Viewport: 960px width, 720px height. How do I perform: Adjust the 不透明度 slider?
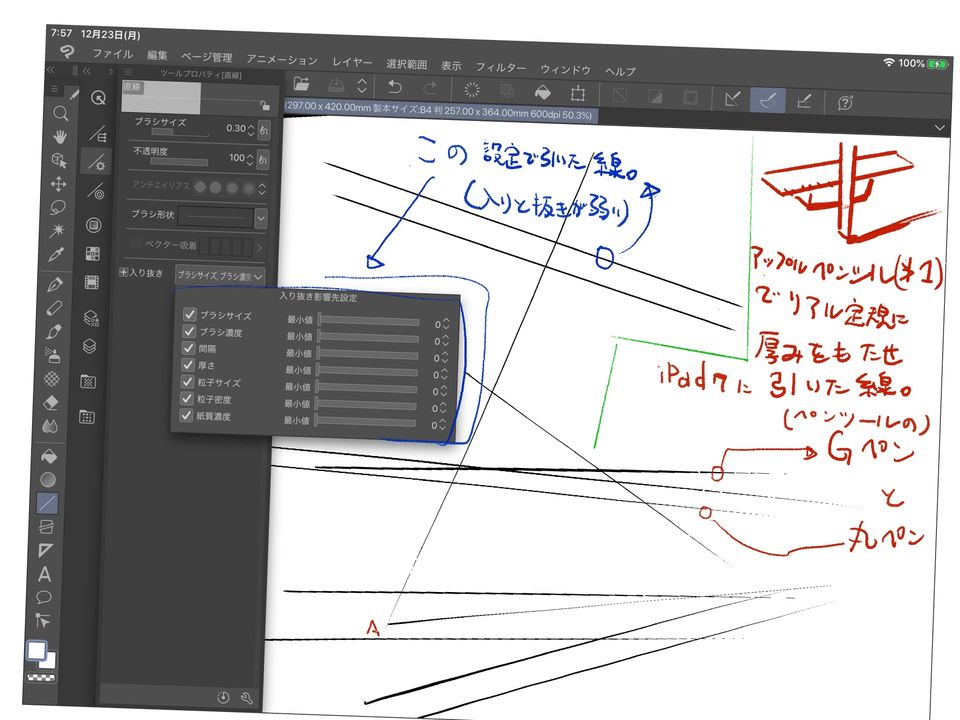point(172,162)
